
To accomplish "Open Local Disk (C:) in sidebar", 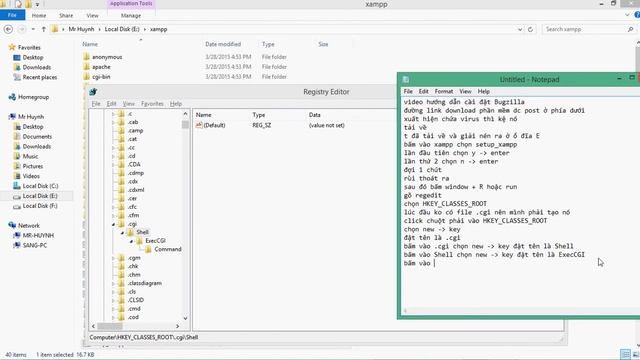I will coord(40,186).
